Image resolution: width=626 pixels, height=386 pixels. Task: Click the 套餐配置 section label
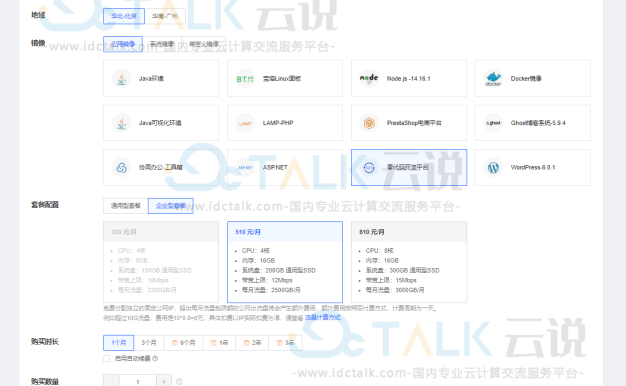pyautogui.click(x=45, y=205)
